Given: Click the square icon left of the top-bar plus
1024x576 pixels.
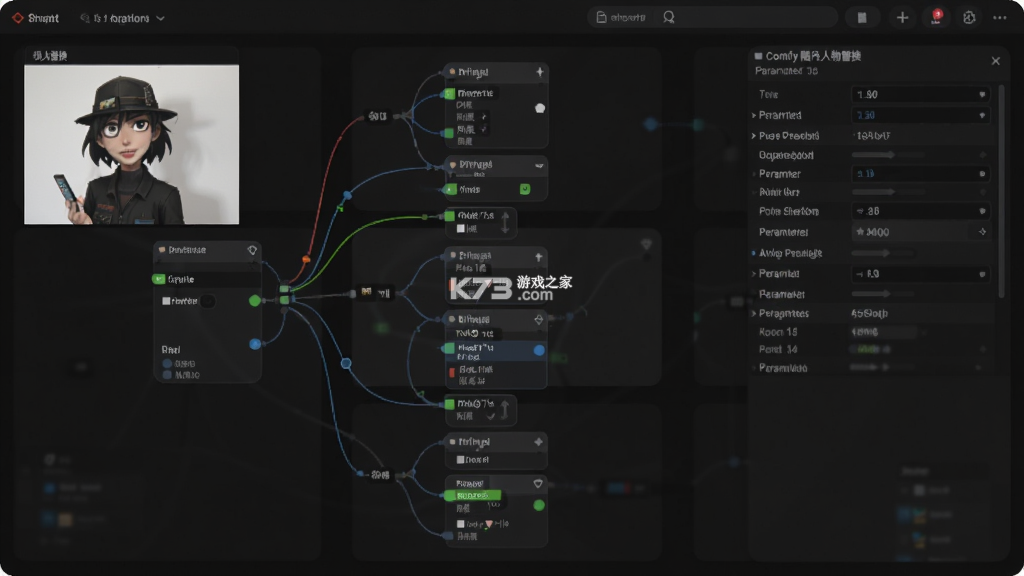Looking at the screenshot, I should (x=862, y=18).
